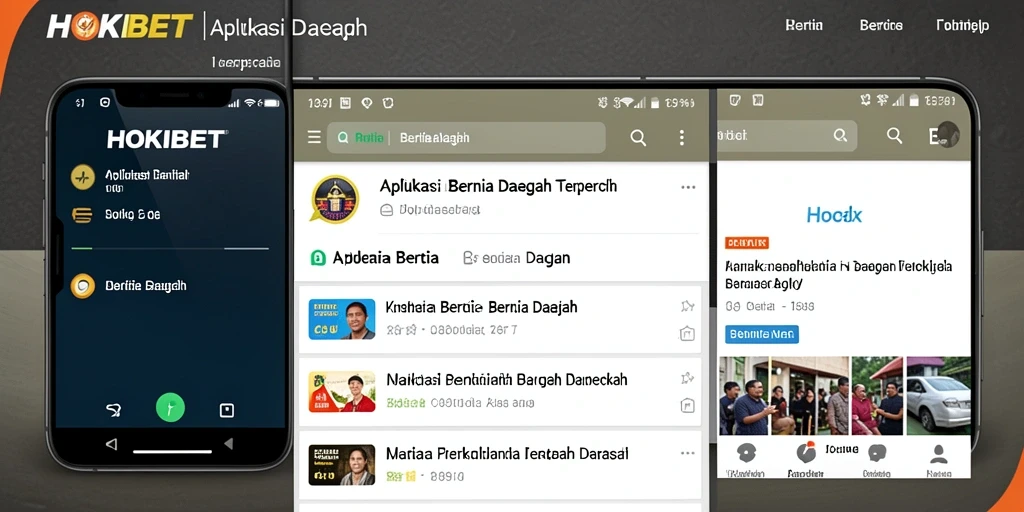Switch to the "Bs eodaa Dagan" tab
This screenshot has height=512, width=1024.
click(x=516, y=258)
